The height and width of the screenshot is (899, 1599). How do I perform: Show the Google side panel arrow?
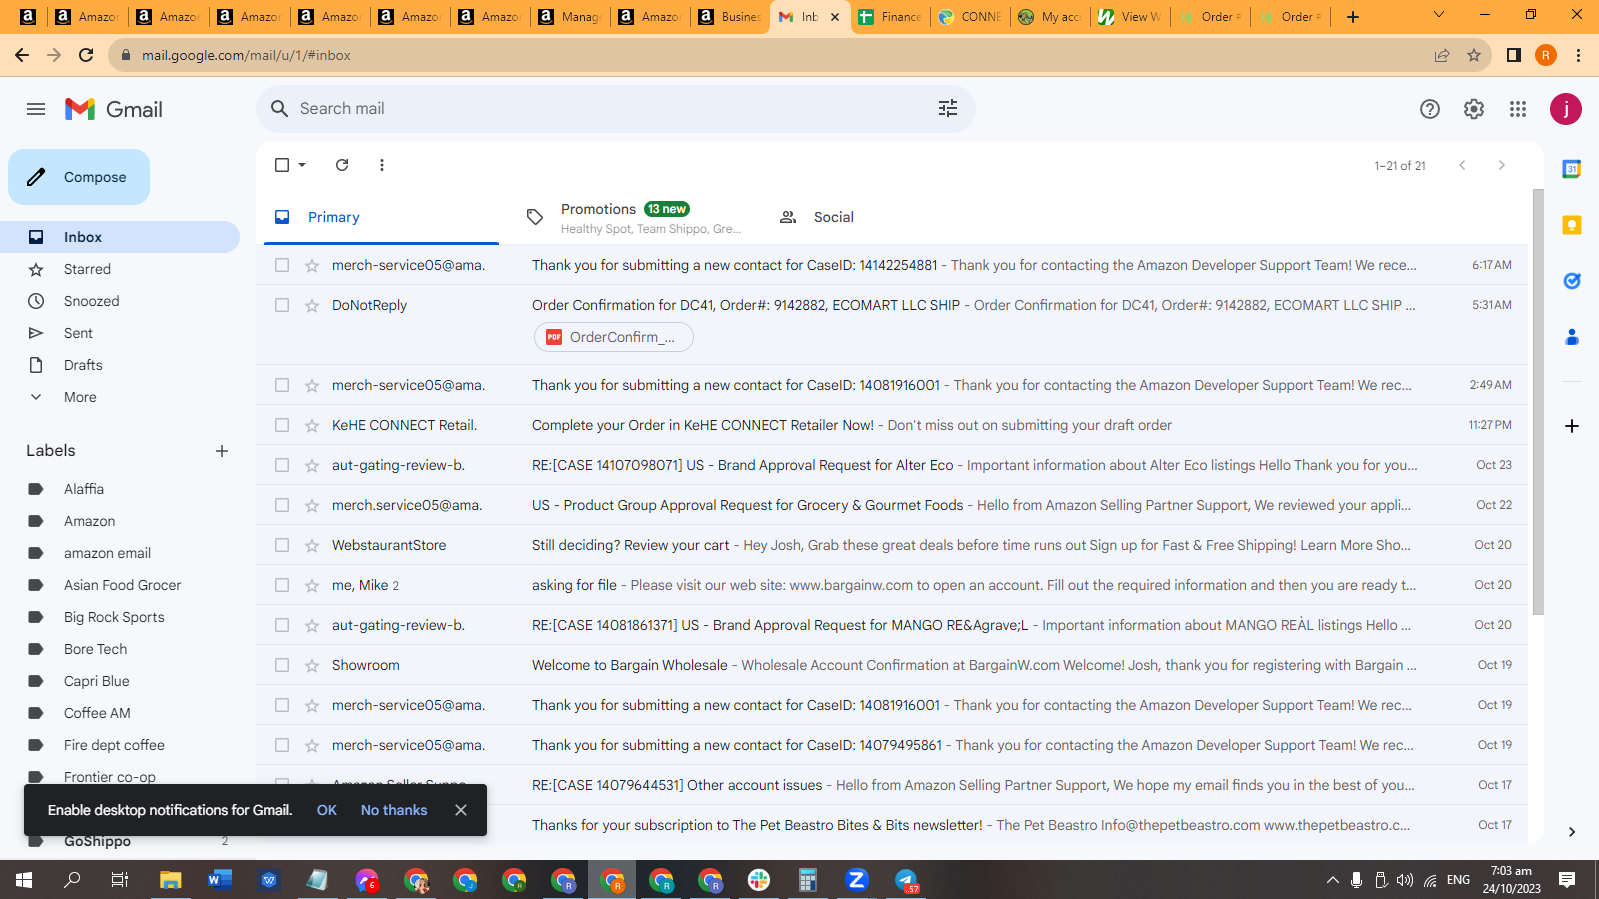coord(1572,832)
